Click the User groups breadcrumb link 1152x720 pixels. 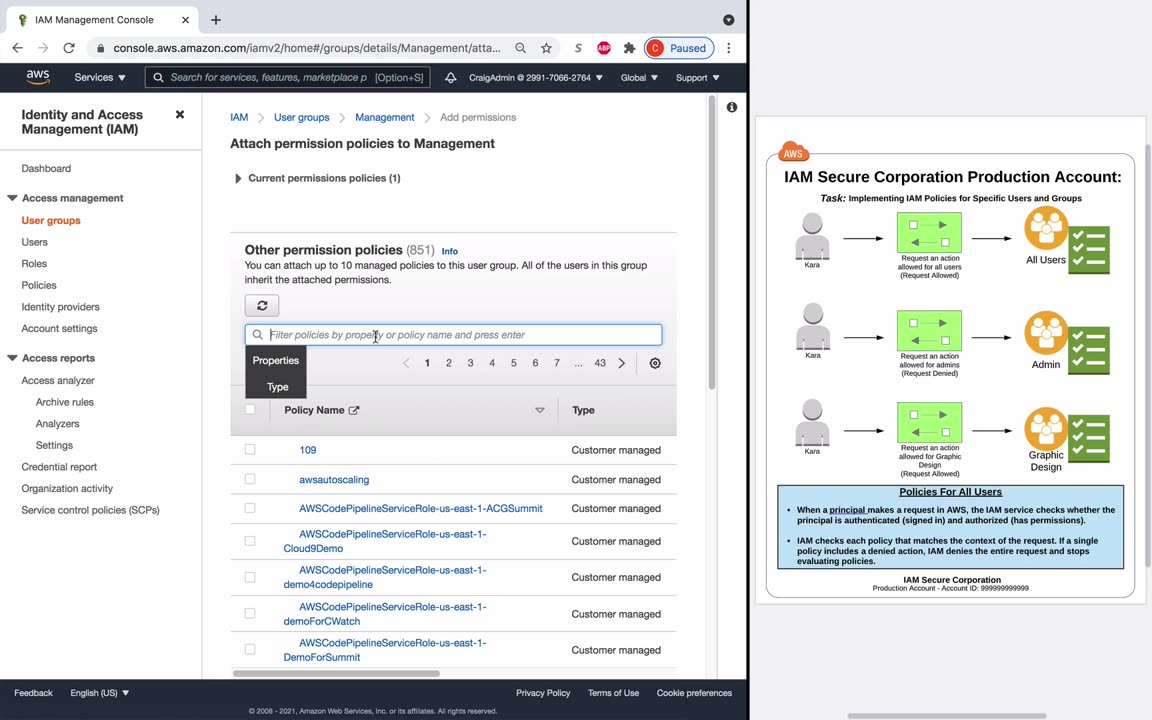(x=301, y=118)
